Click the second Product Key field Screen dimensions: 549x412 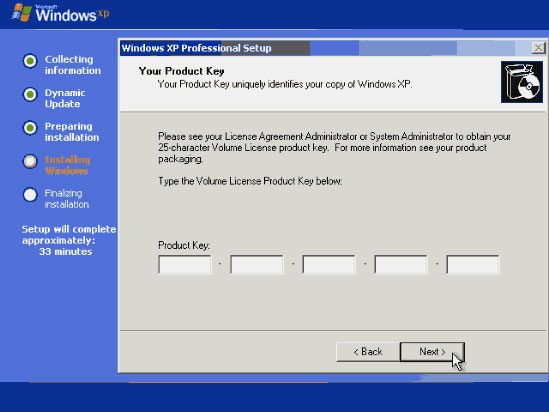pyautogui.click(x=257, y=265)
